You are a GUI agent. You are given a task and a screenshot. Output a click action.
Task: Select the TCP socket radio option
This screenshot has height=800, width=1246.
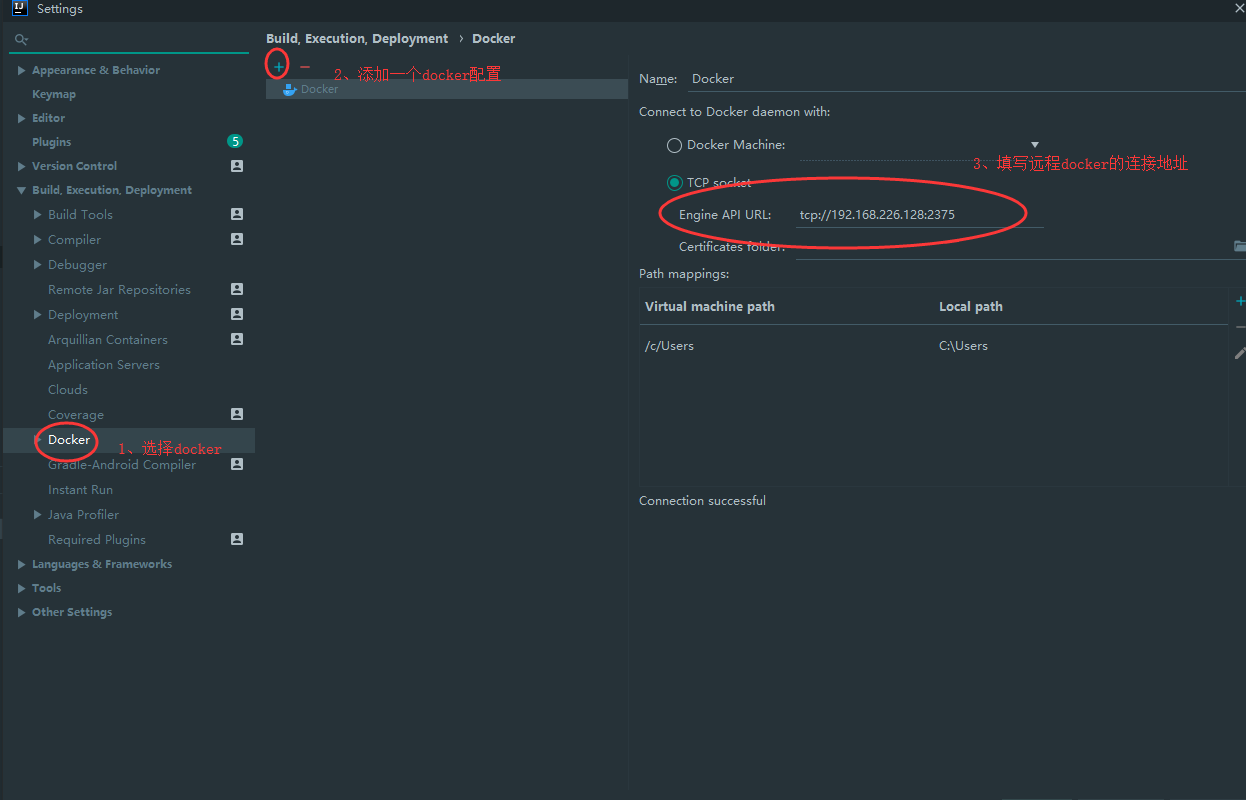pyautogui.click(x=675, y=183)
